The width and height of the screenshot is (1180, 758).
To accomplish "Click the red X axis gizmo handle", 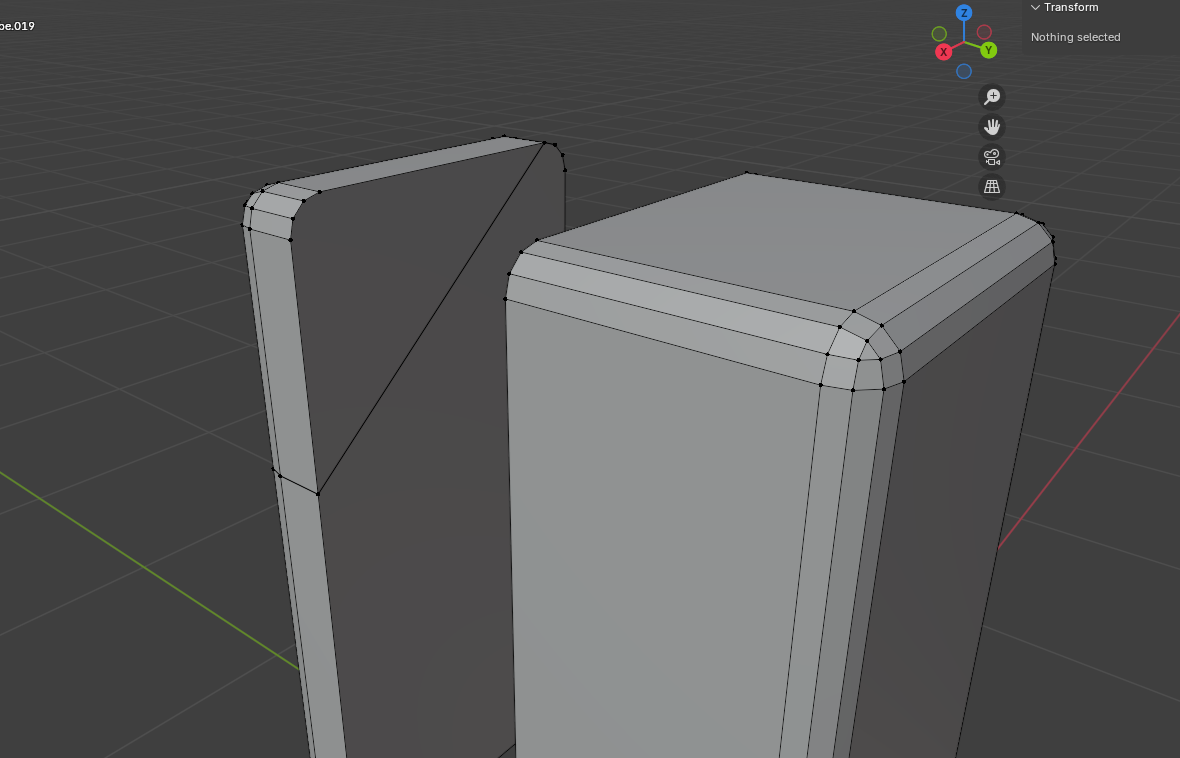I will coord(944,52).
